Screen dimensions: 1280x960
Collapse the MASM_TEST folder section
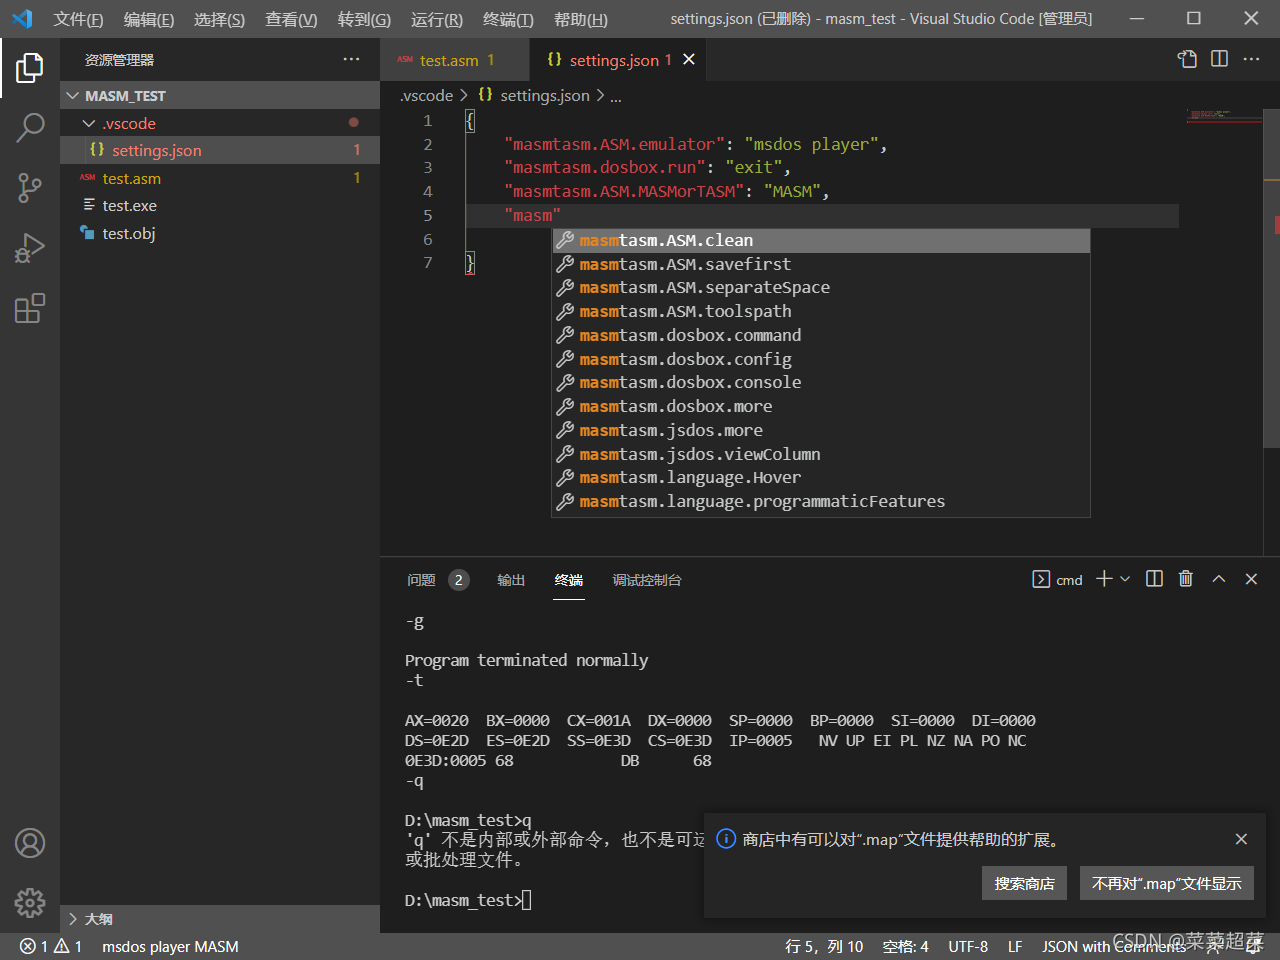(220, 96)
